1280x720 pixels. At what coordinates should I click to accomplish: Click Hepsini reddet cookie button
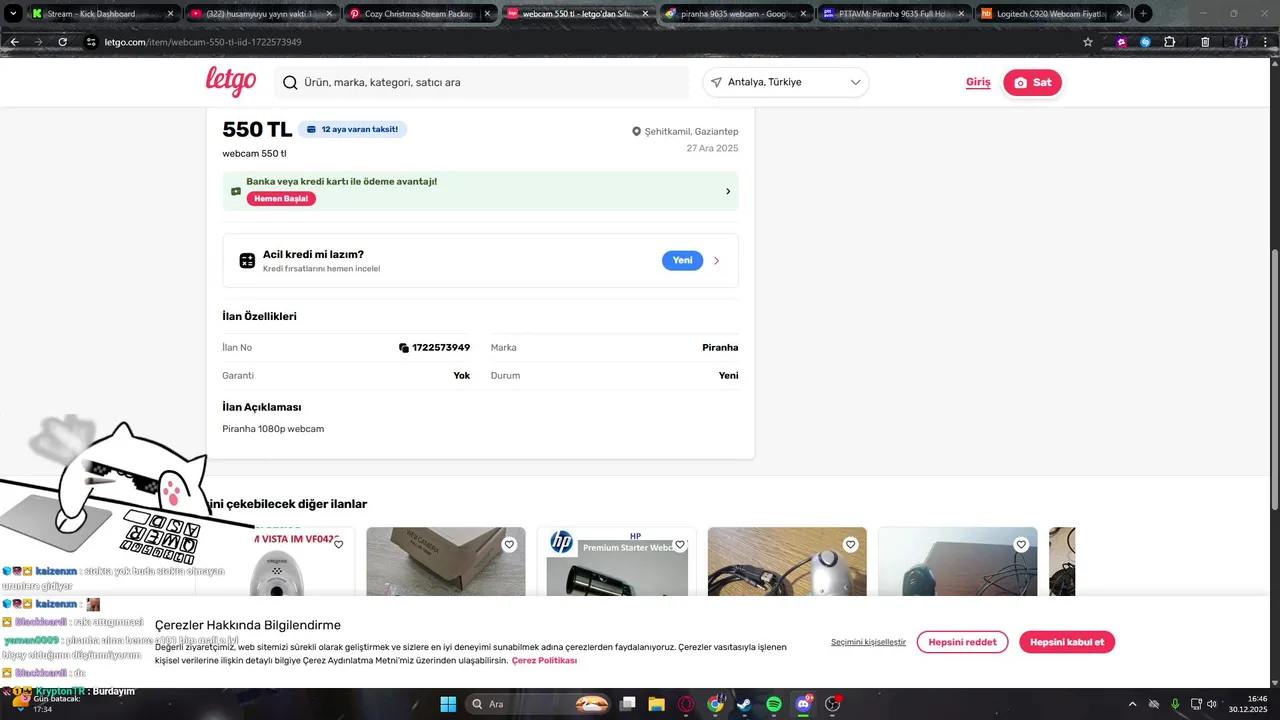pyautogui.click(x=962, y=642)
